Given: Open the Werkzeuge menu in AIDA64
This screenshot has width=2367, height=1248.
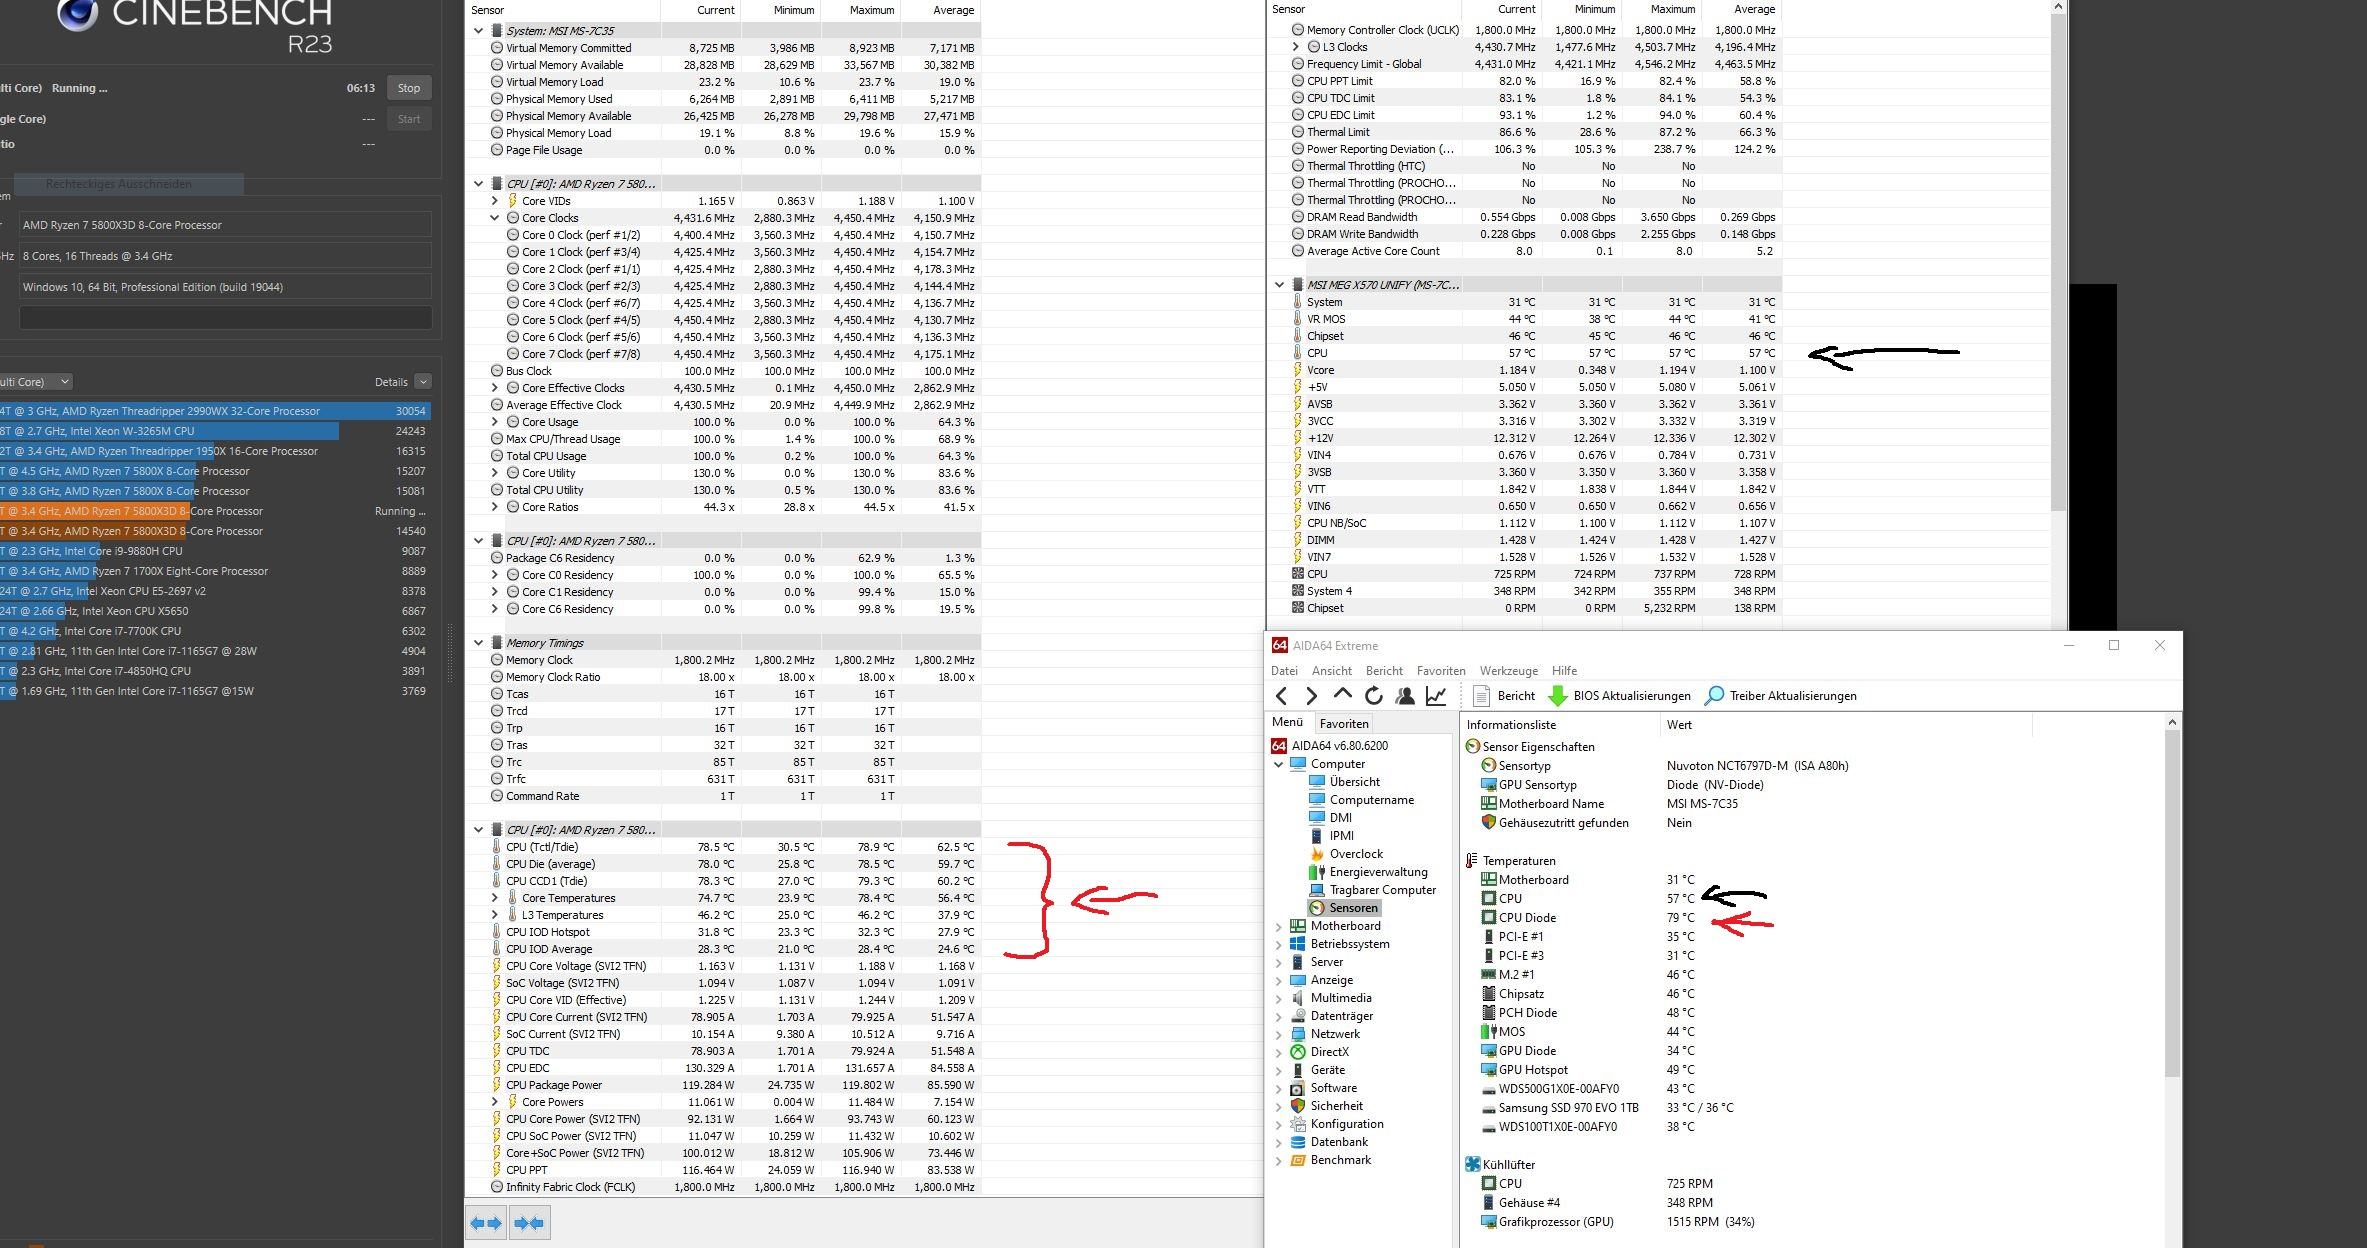Looking at the screenshot, I should [x=1508, y=671].
